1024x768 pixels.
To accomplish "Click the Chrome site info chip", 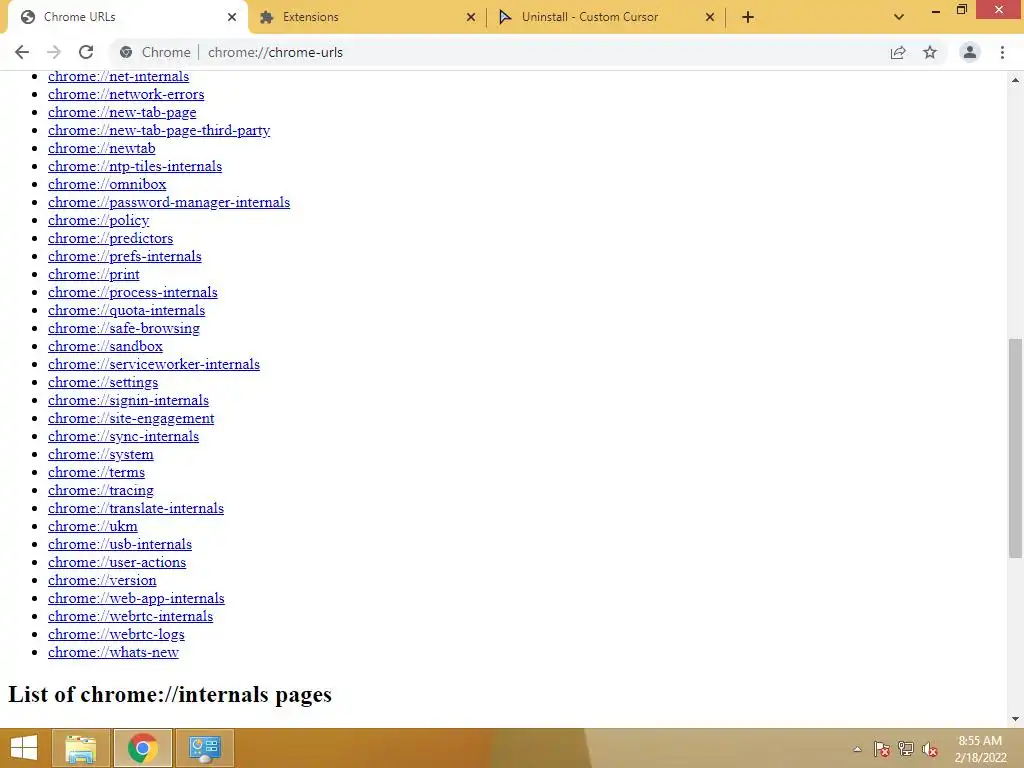I will coord(155,52).
